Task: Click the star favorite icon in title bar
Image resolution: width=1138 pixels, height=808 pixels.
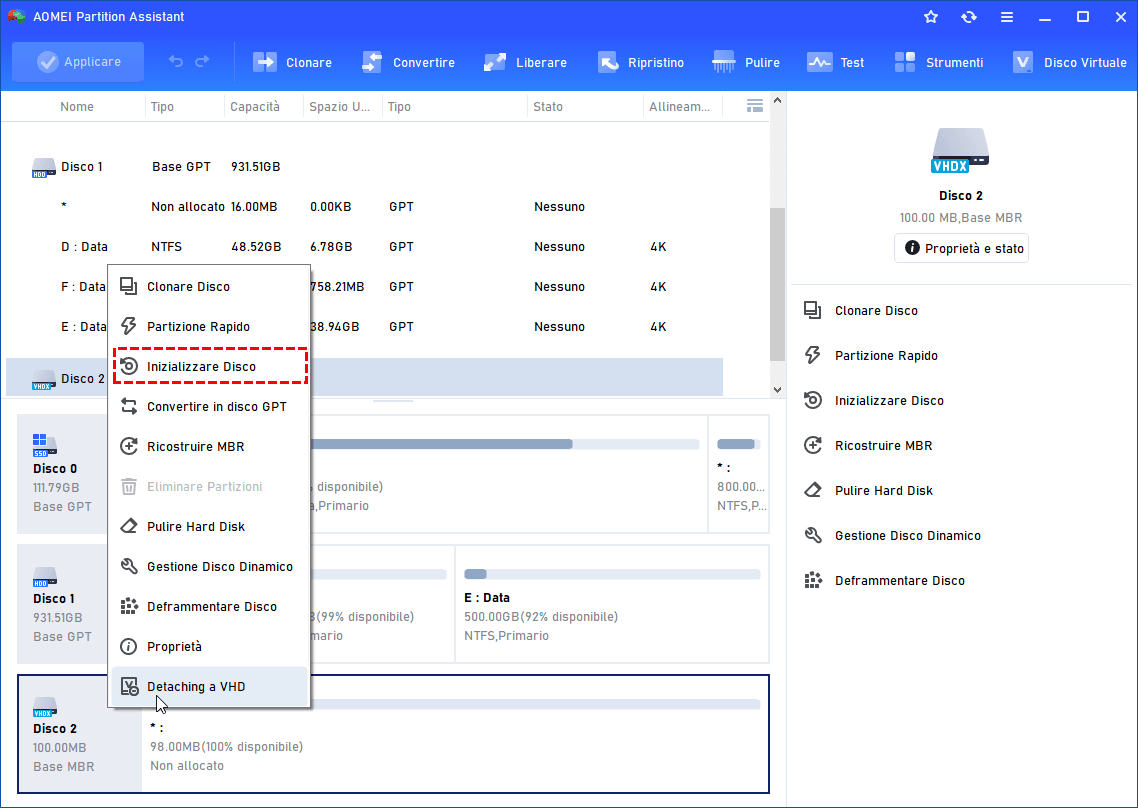Action: pyautogui.click(x=931, y=17)
